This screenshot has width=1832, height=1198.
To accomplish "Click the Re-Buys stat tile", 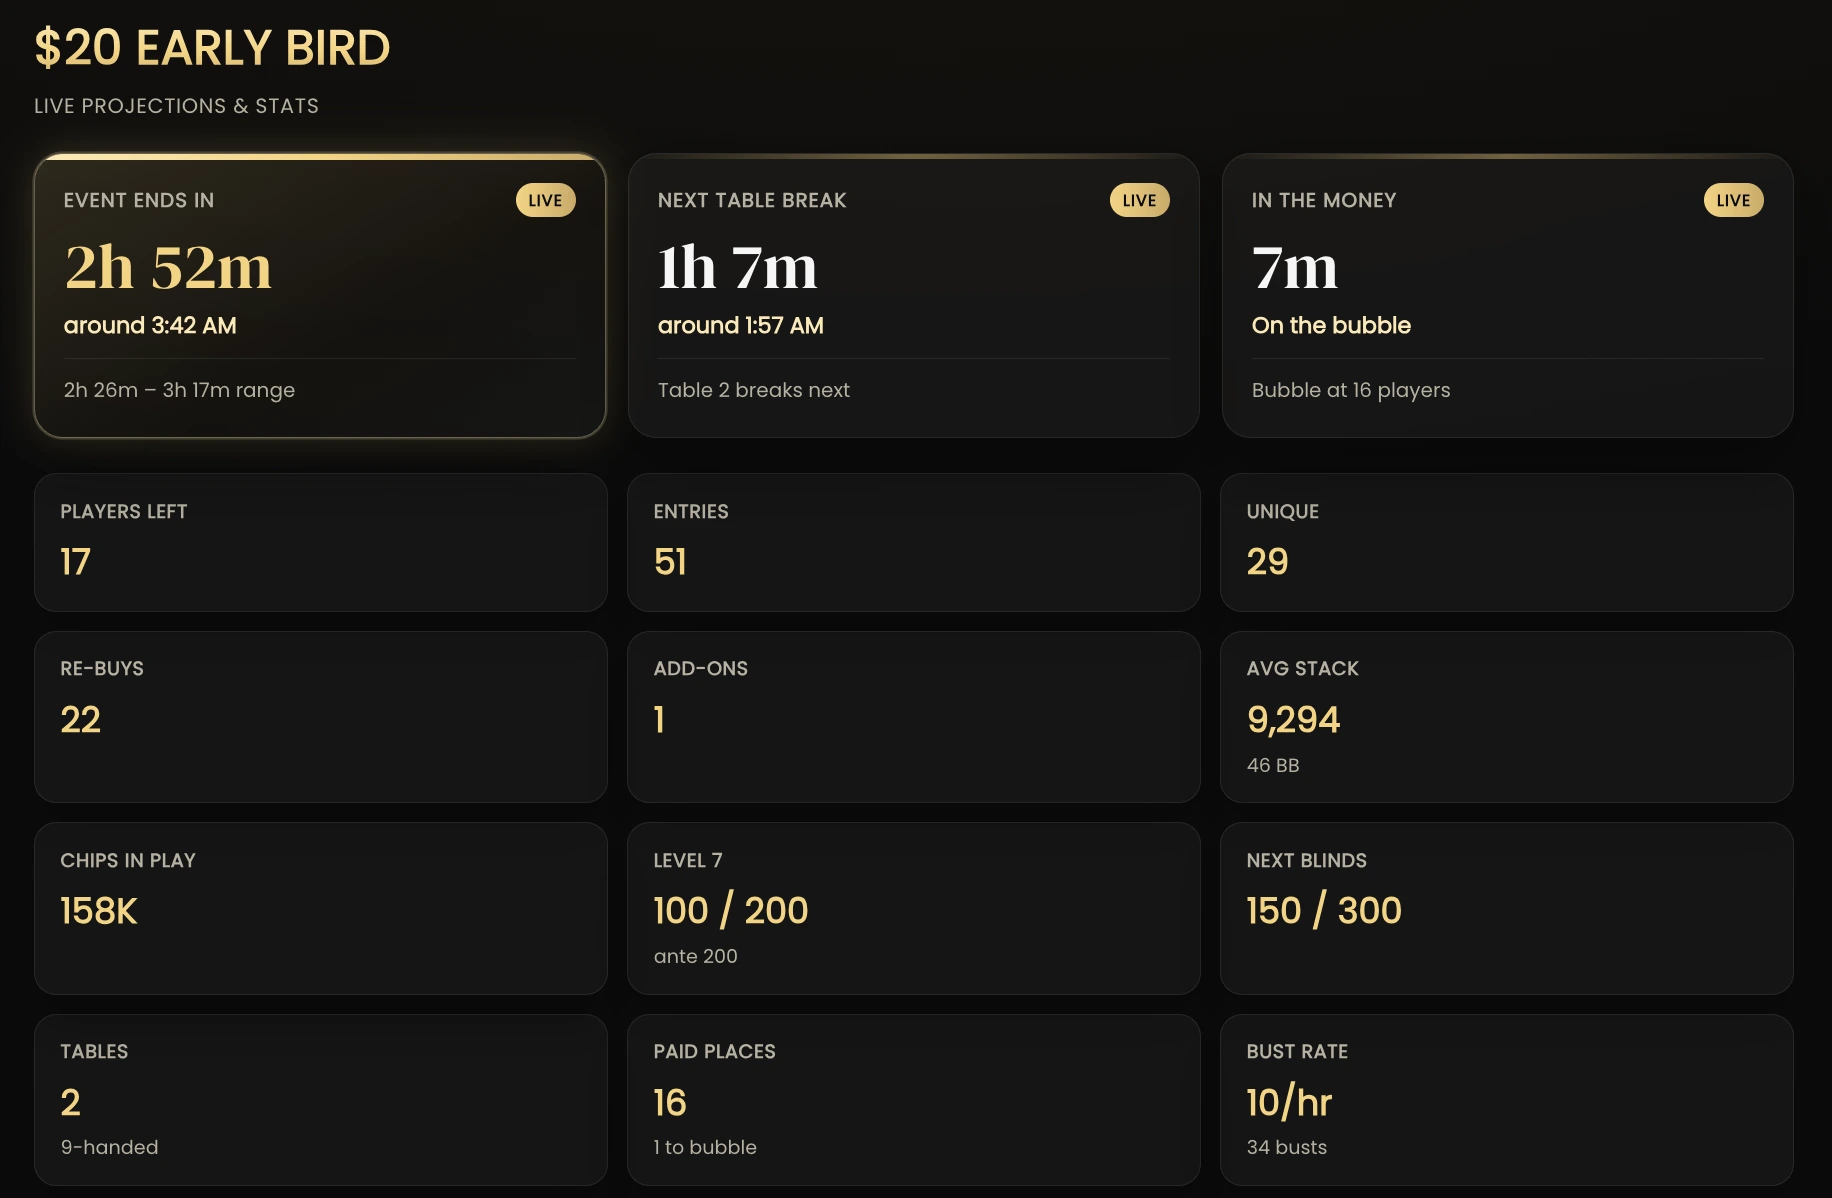I will 320,716.
